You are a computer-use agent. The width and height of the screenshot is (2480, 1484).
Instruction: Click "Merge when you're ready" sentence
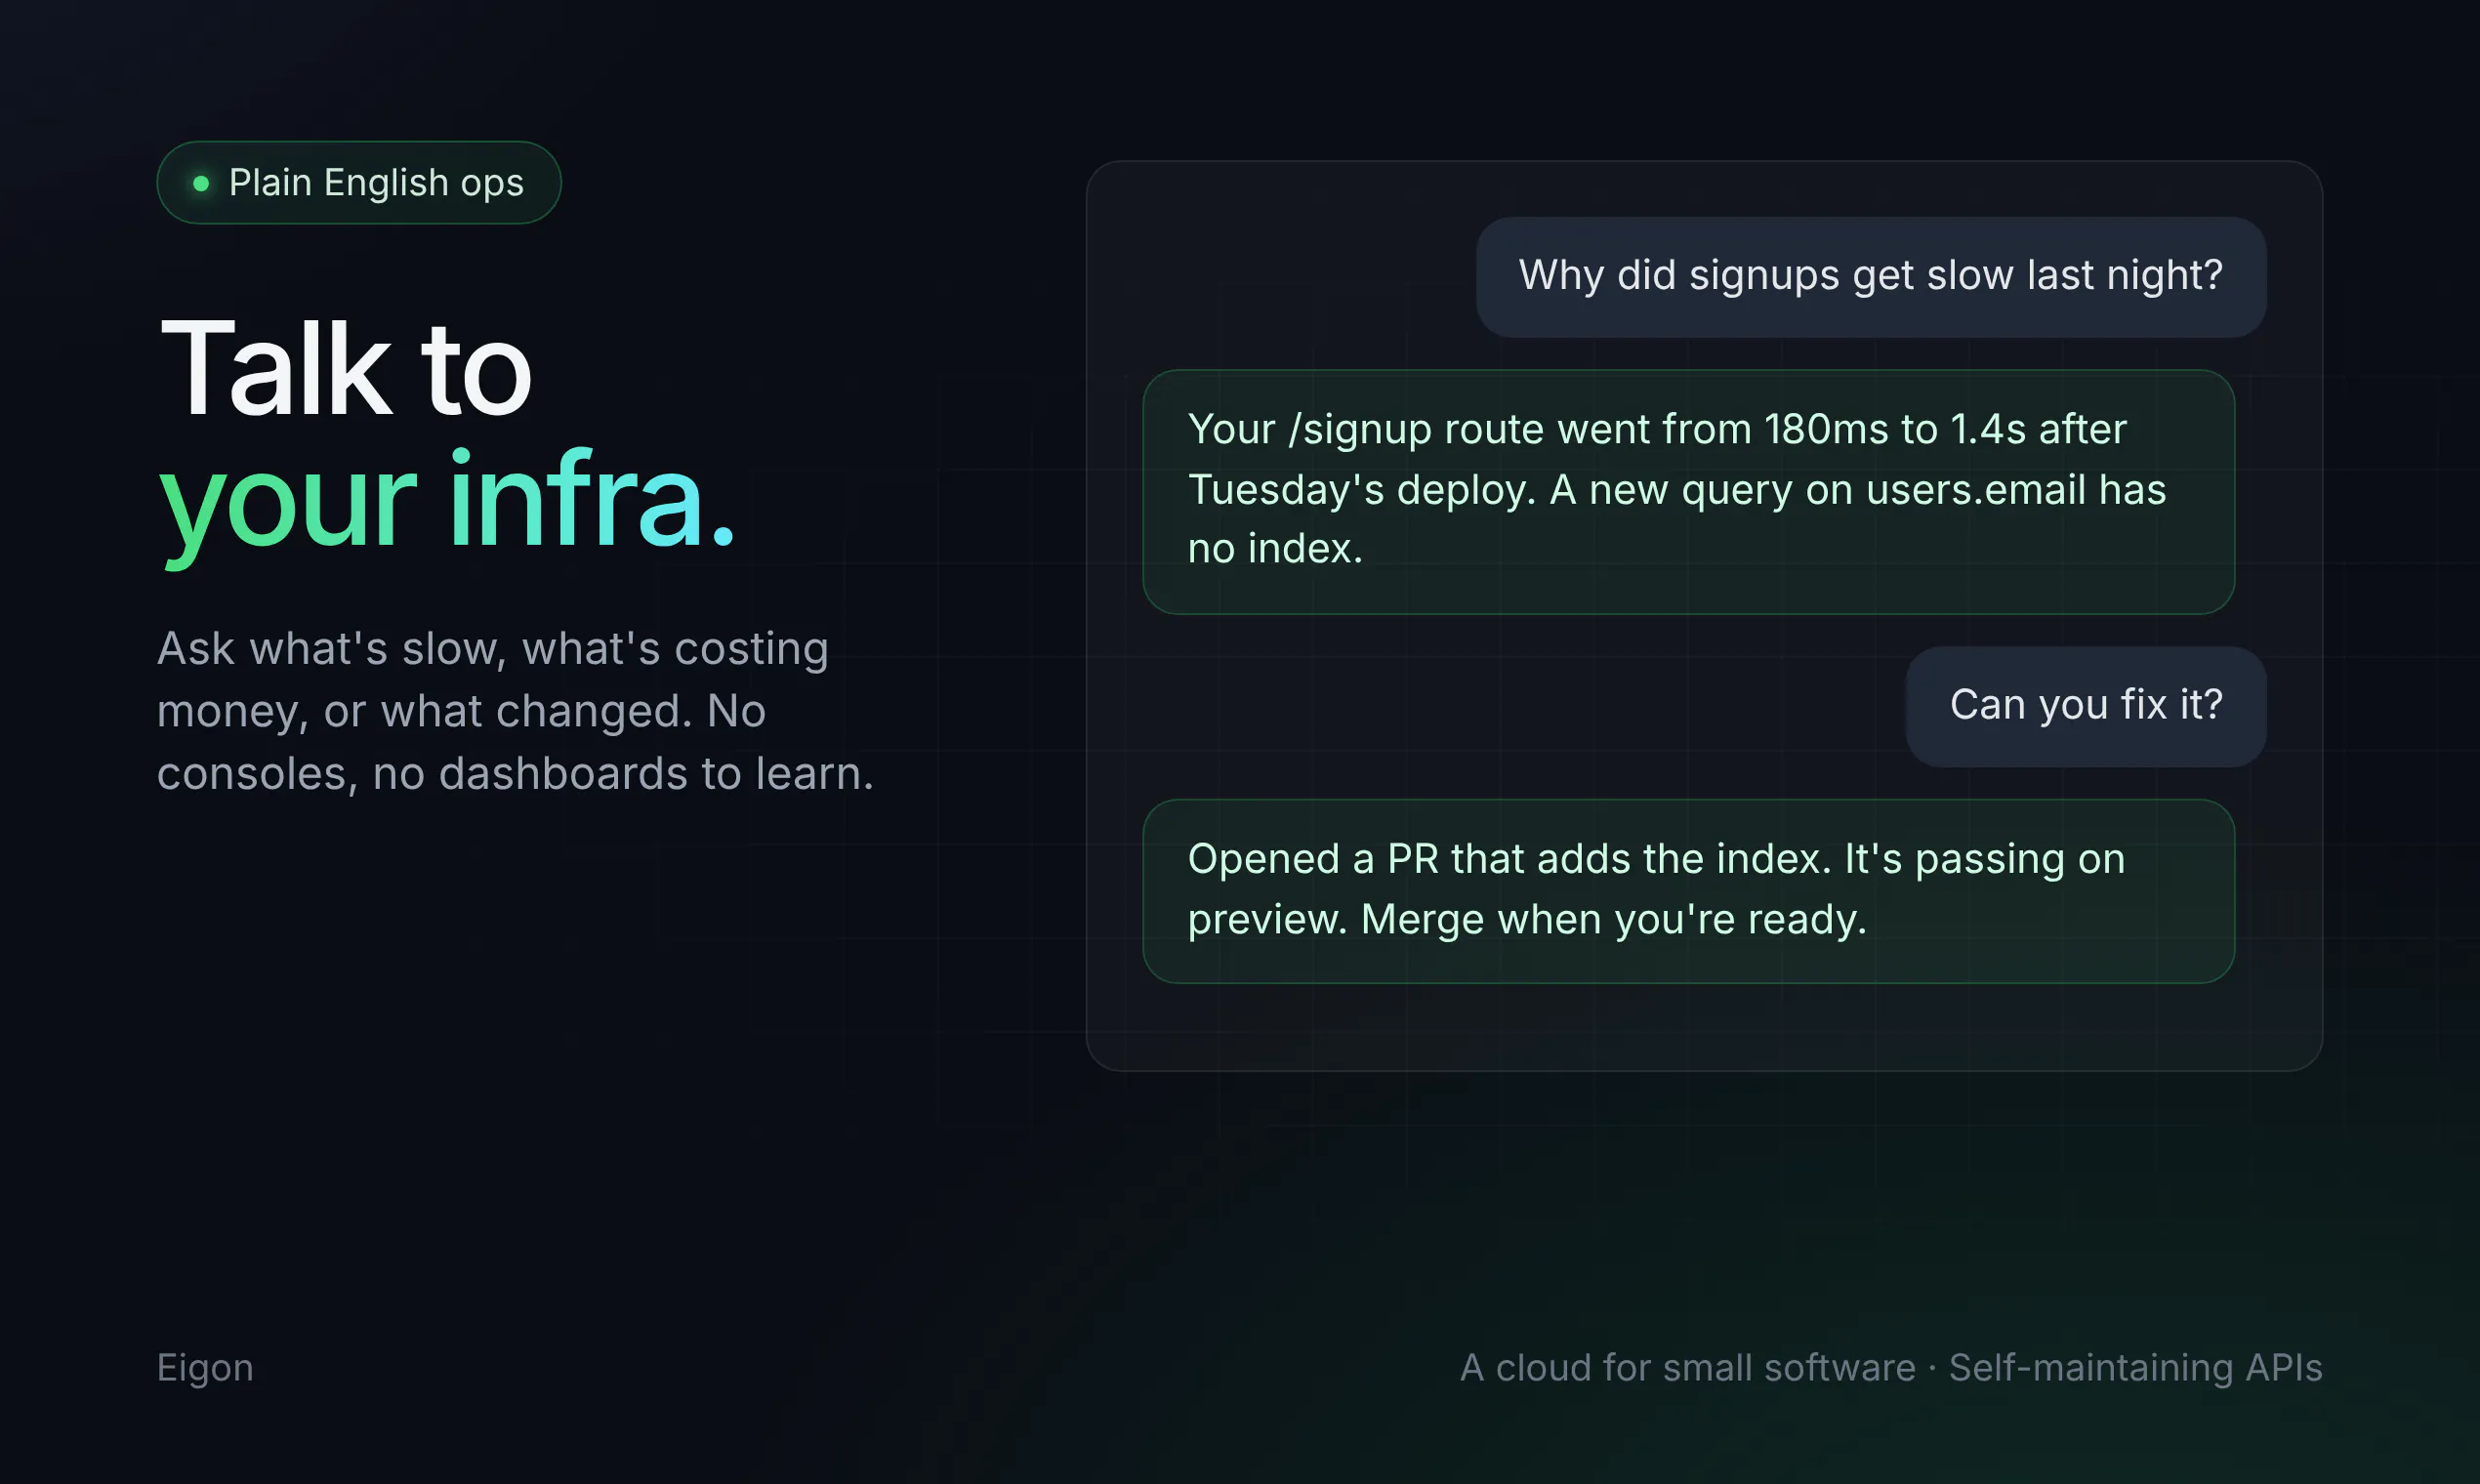click(1613, 920)
